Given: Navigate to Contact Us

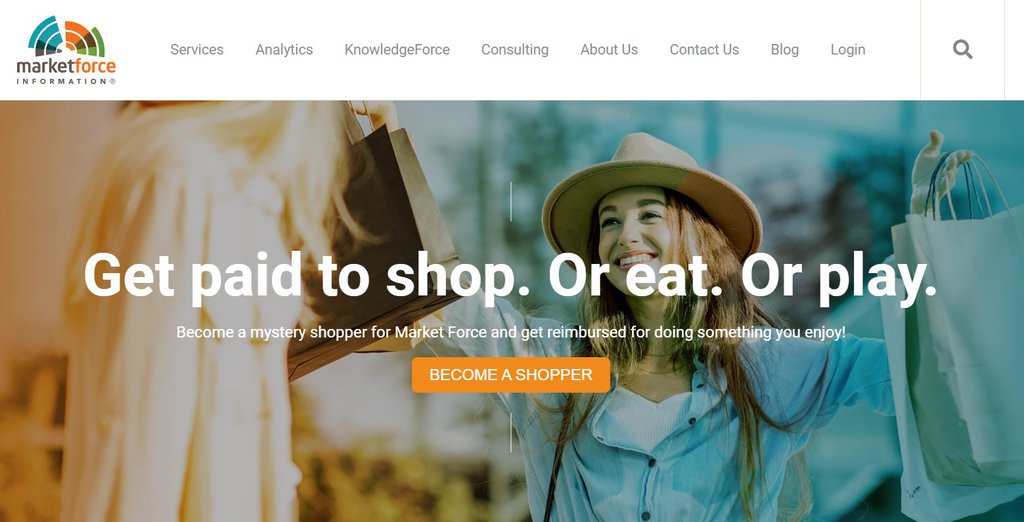Looking at the screenshot, I should [x=704, y=50].
